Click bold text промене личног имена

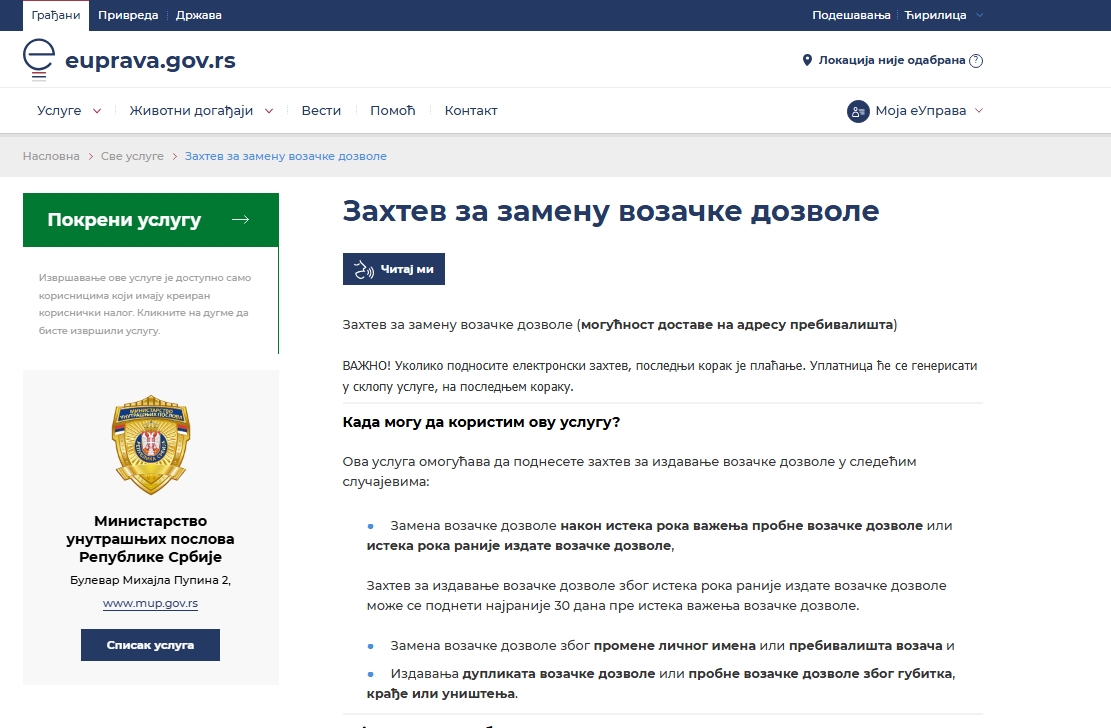(x=675, y=646)
